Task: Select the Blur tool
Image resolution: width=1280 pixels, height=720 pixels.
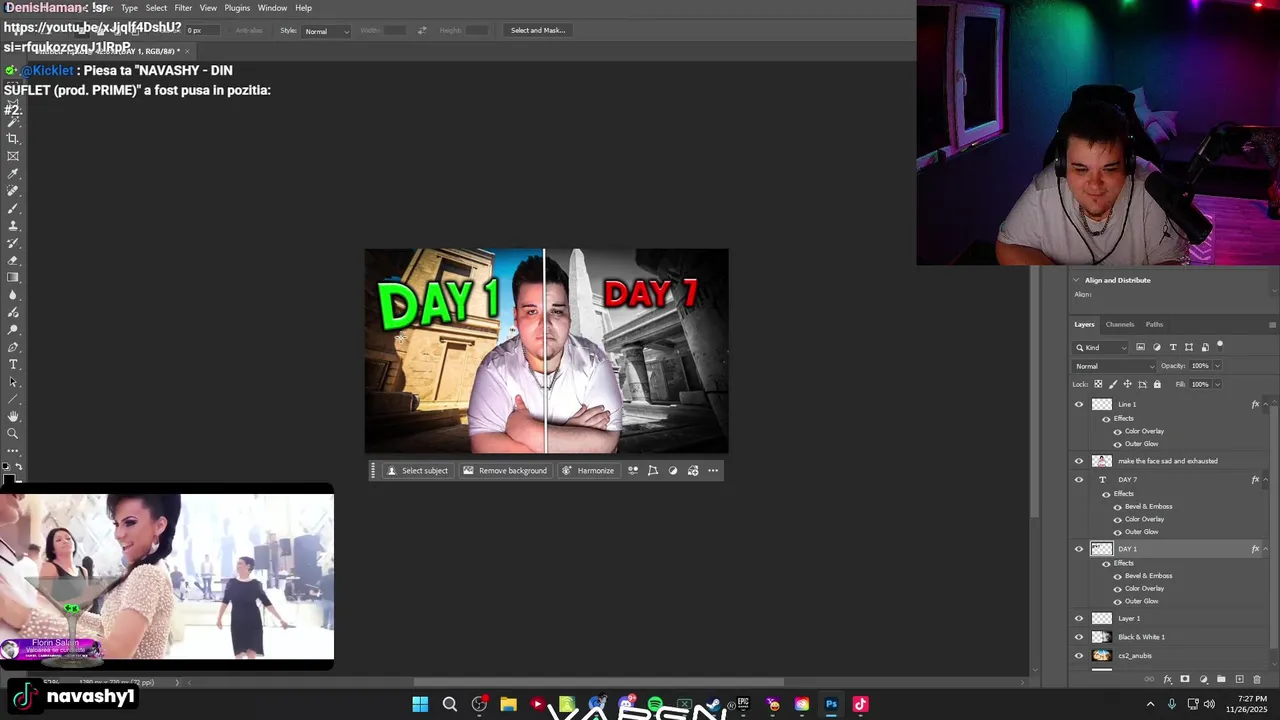Action: pyautogui.click(x=13, y=295)
